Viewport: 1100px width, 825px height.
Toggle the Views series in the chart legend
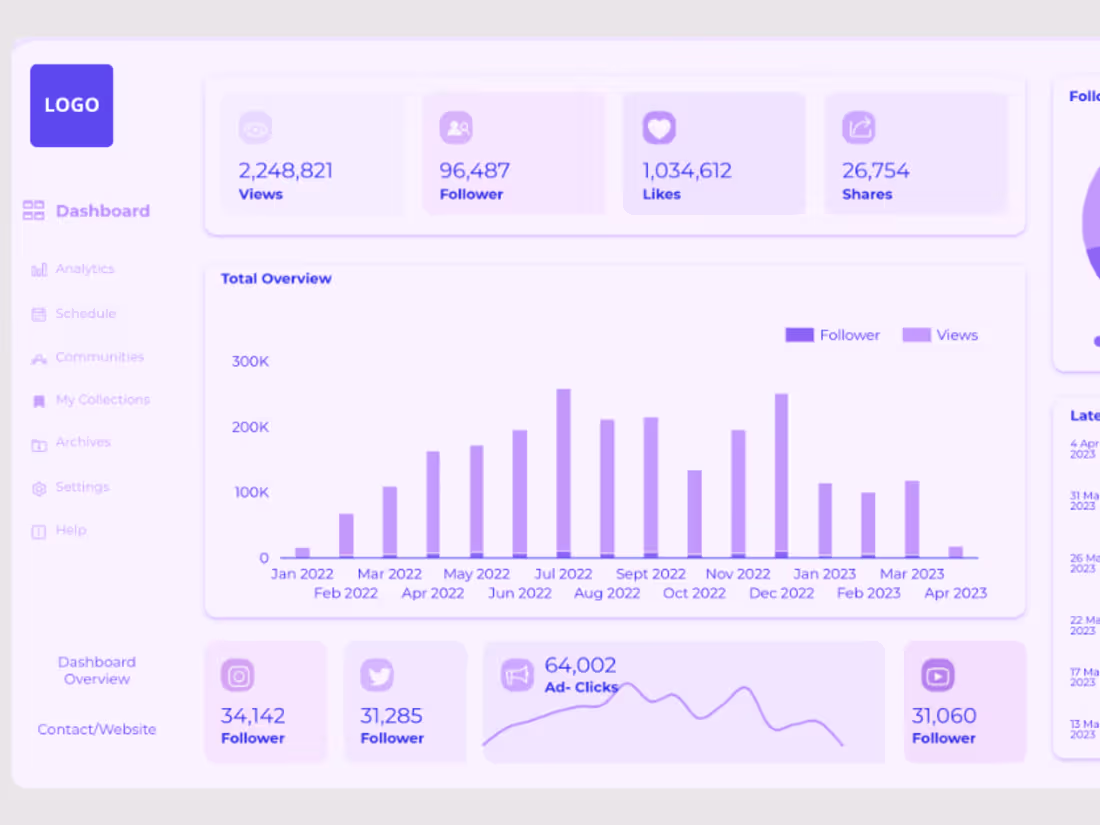tap(941, 335)
